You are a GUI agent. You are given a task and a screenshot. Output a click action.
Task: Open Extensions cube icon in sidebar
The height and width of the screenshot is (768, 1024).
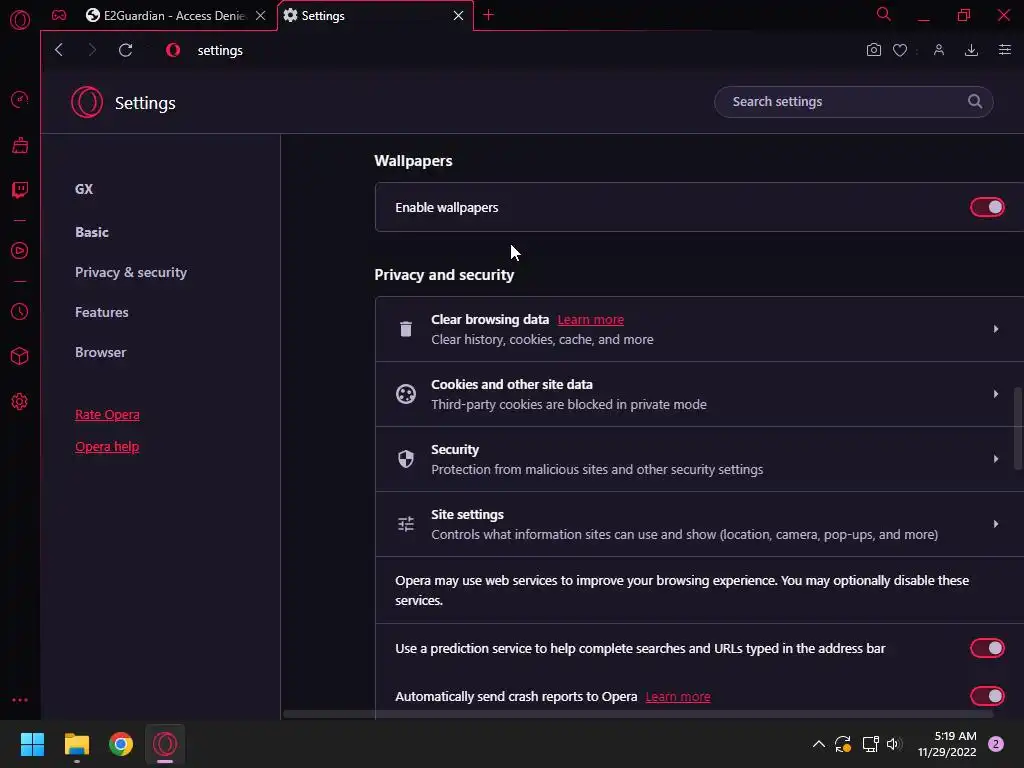pyautogui.click(x=20, y=356)
